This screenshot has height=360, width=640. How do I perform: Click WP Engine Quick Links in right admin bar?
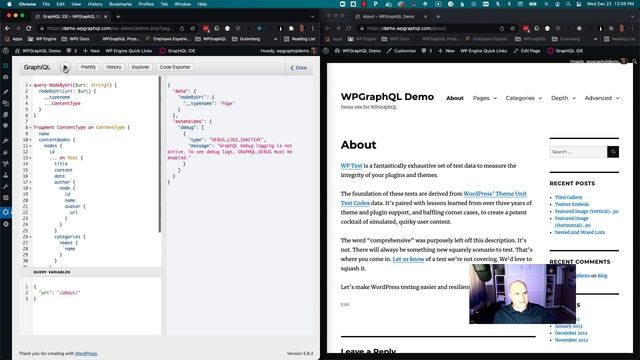(483, 51)
